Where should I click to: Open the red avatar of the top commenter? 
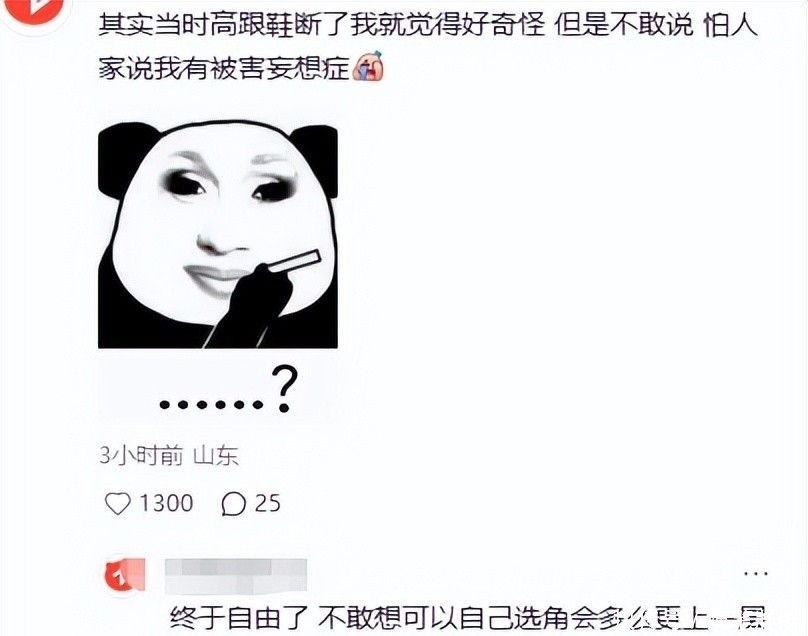[x=32, y=8]
